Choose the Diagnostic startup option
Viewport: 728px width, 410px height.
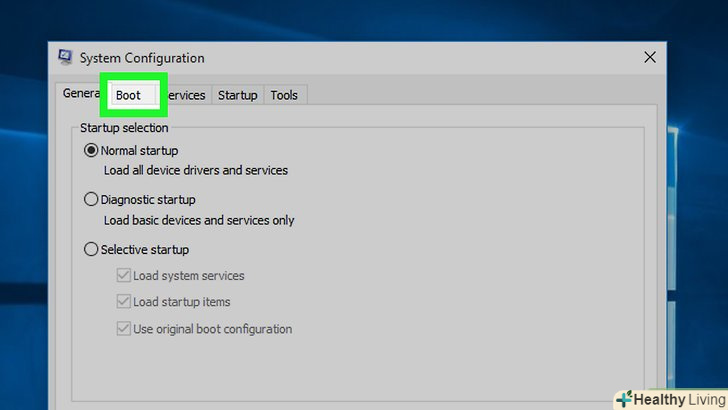[x=92, y=200]
